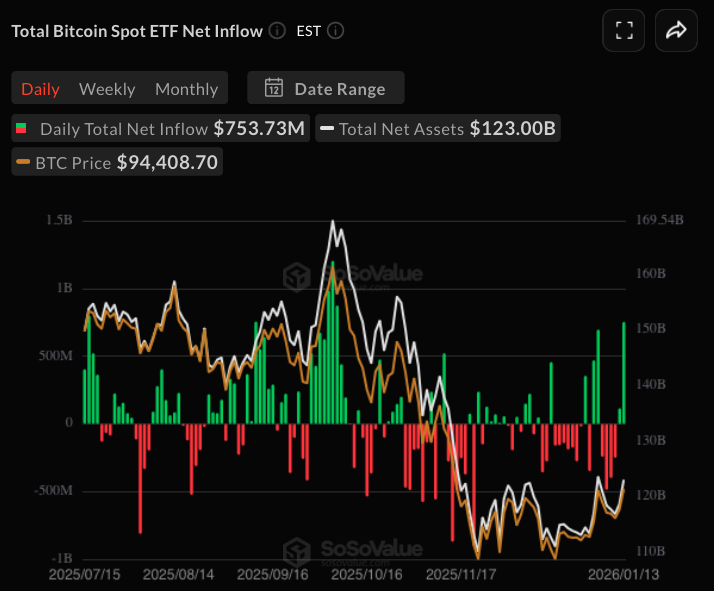Viewport: 714px width, 591px height.
Task: Click the chart title Total Bitcoin Spot ETF Net Inflow
Action: pyautogui.click(x=137, y=31)
